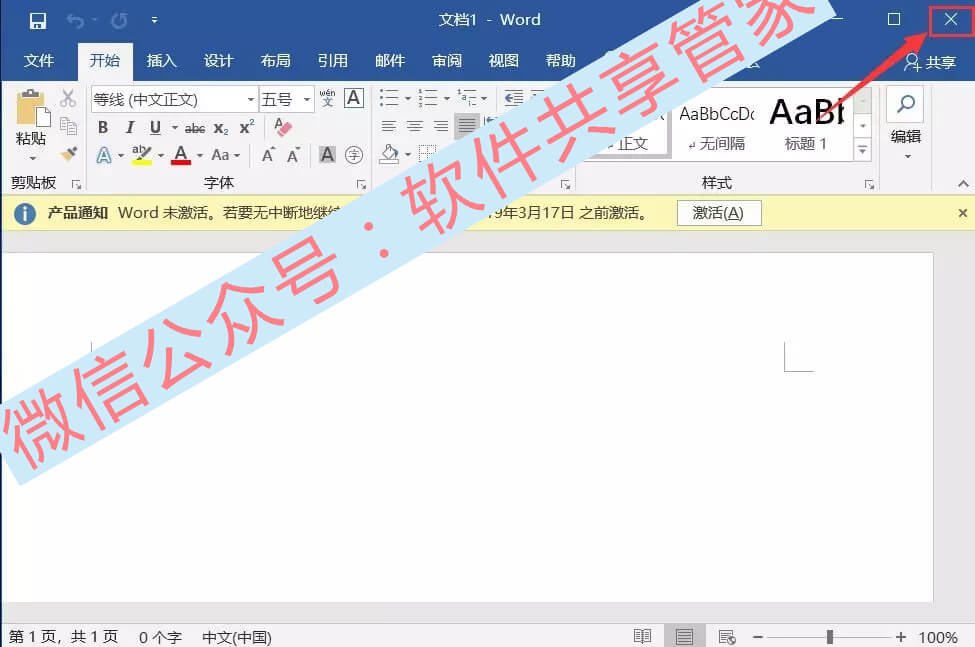The height and width of the screenshot is (647, 975).
Task: Toggle character shading (gray A)
Action: pos(327,155)
